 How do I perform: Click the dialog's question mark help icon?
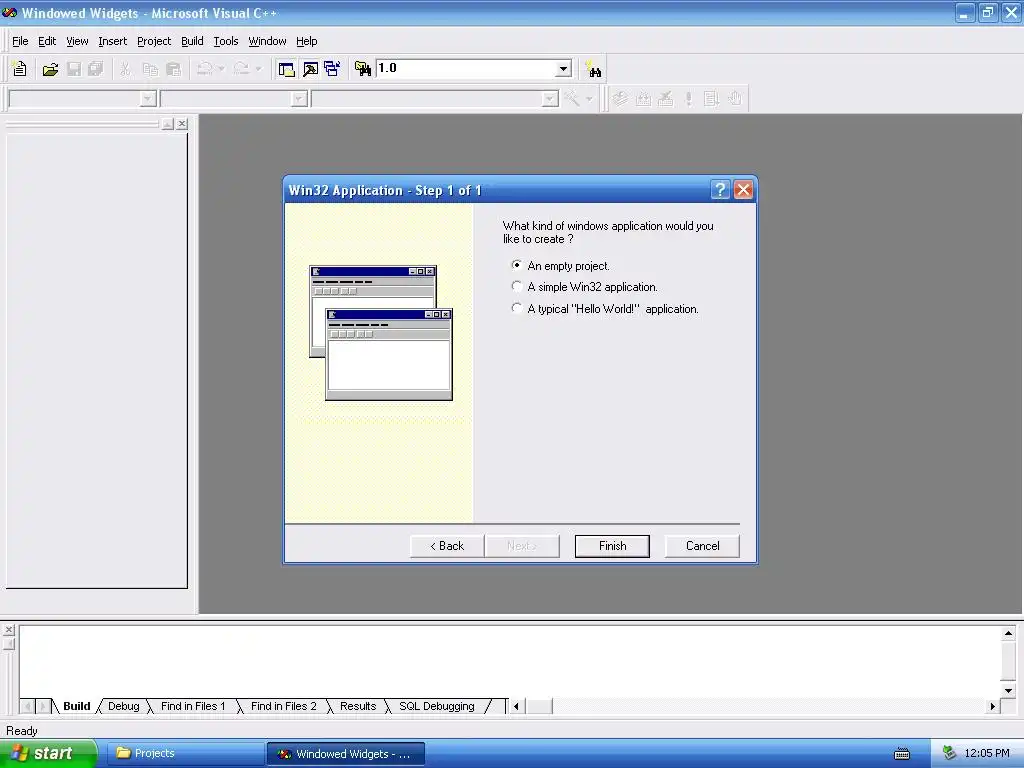tap(720, 190)
